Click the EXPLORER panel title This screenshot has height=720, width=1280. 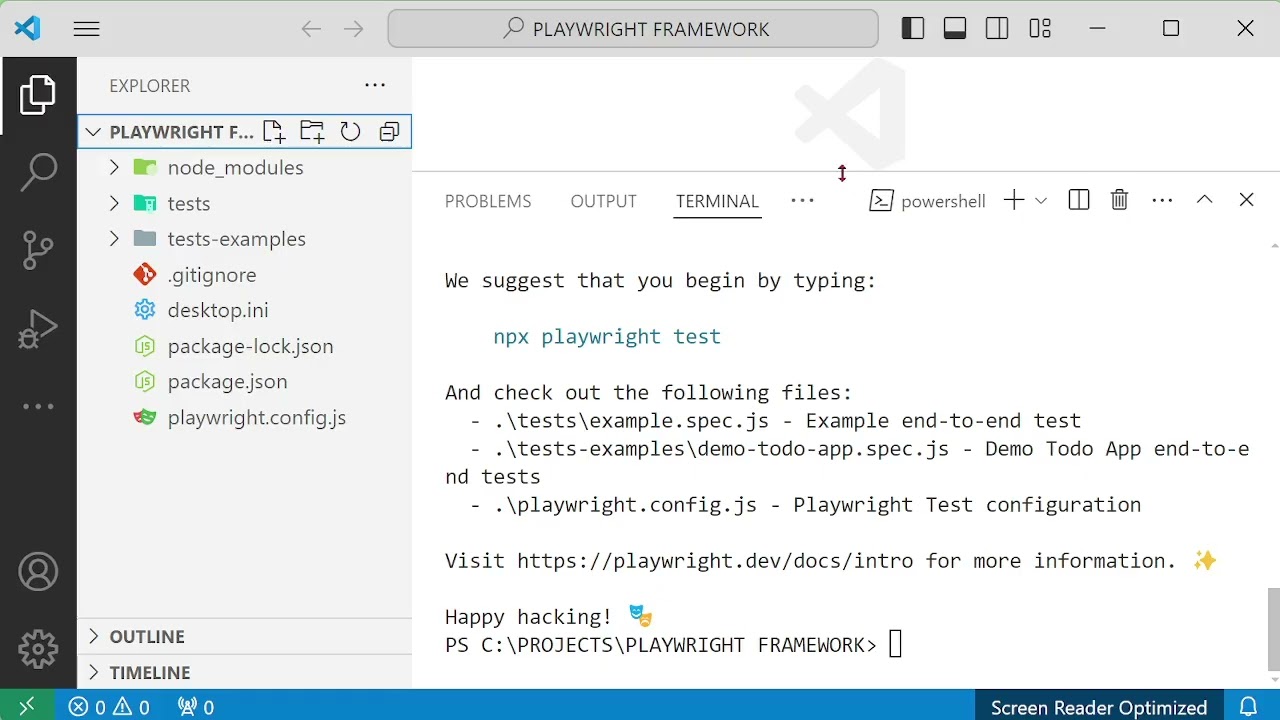(x=150, y=86)
